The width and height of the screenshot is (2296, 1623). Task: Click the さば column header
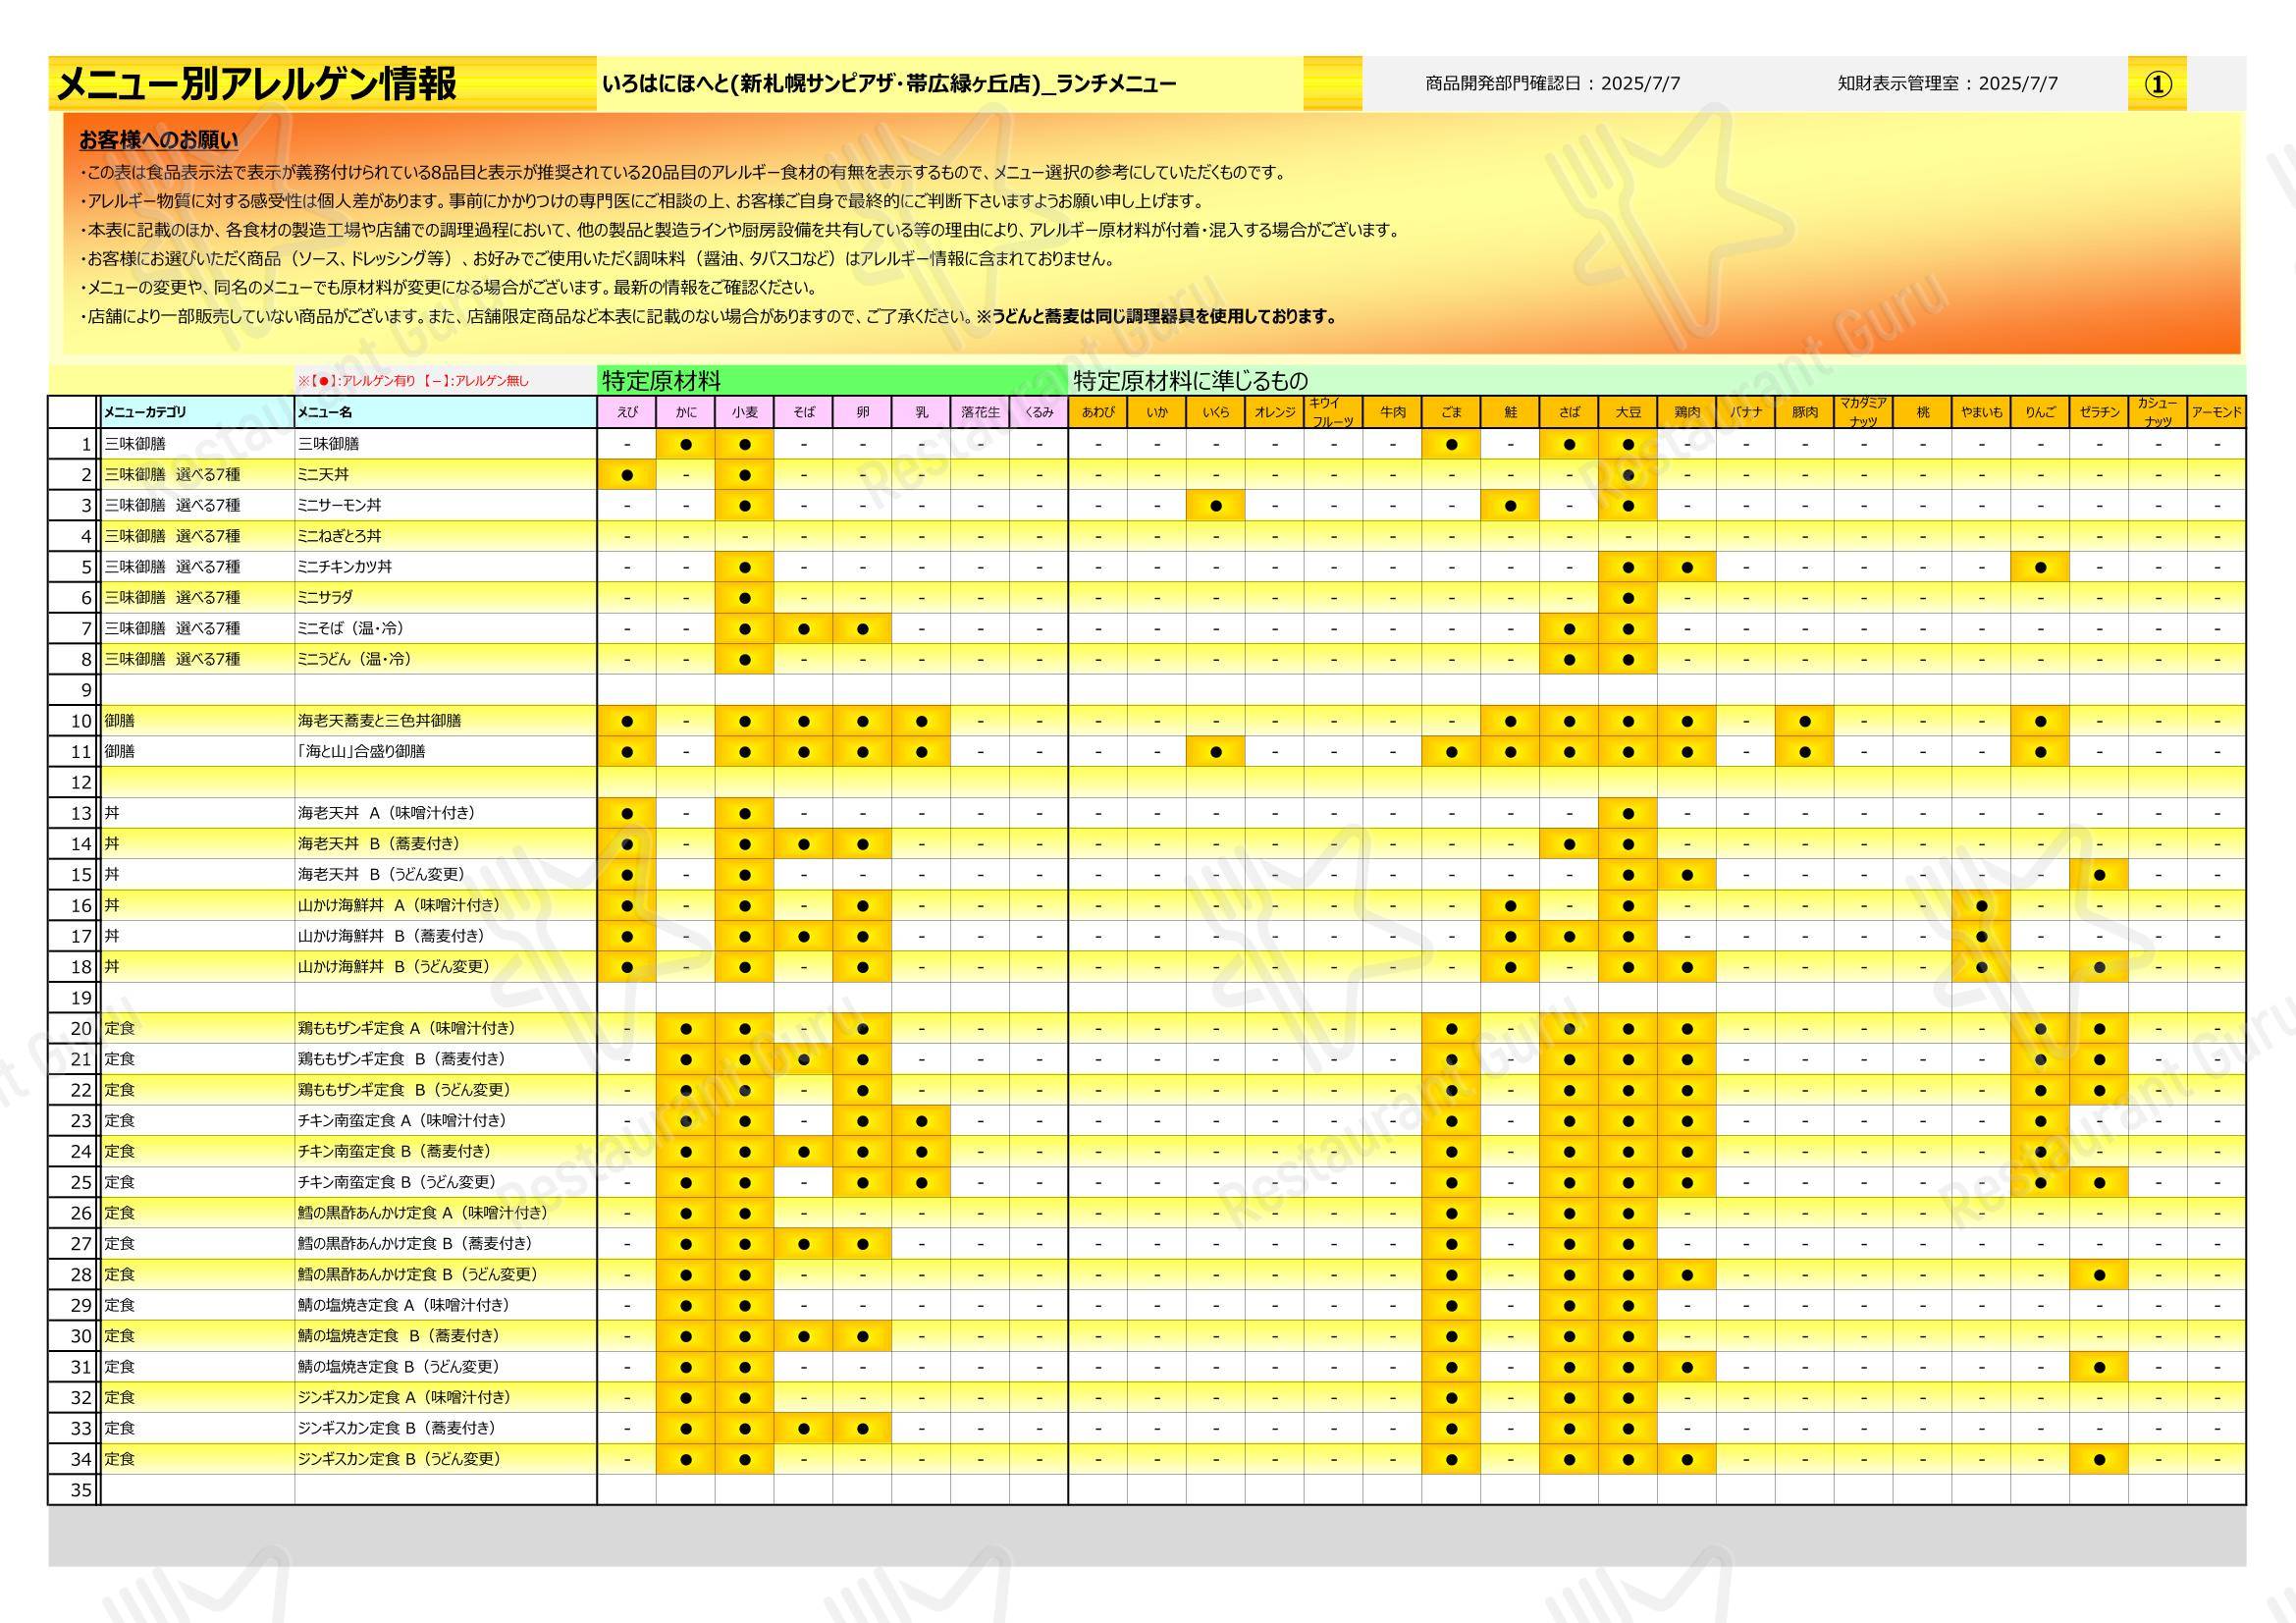coord(1569,412)
